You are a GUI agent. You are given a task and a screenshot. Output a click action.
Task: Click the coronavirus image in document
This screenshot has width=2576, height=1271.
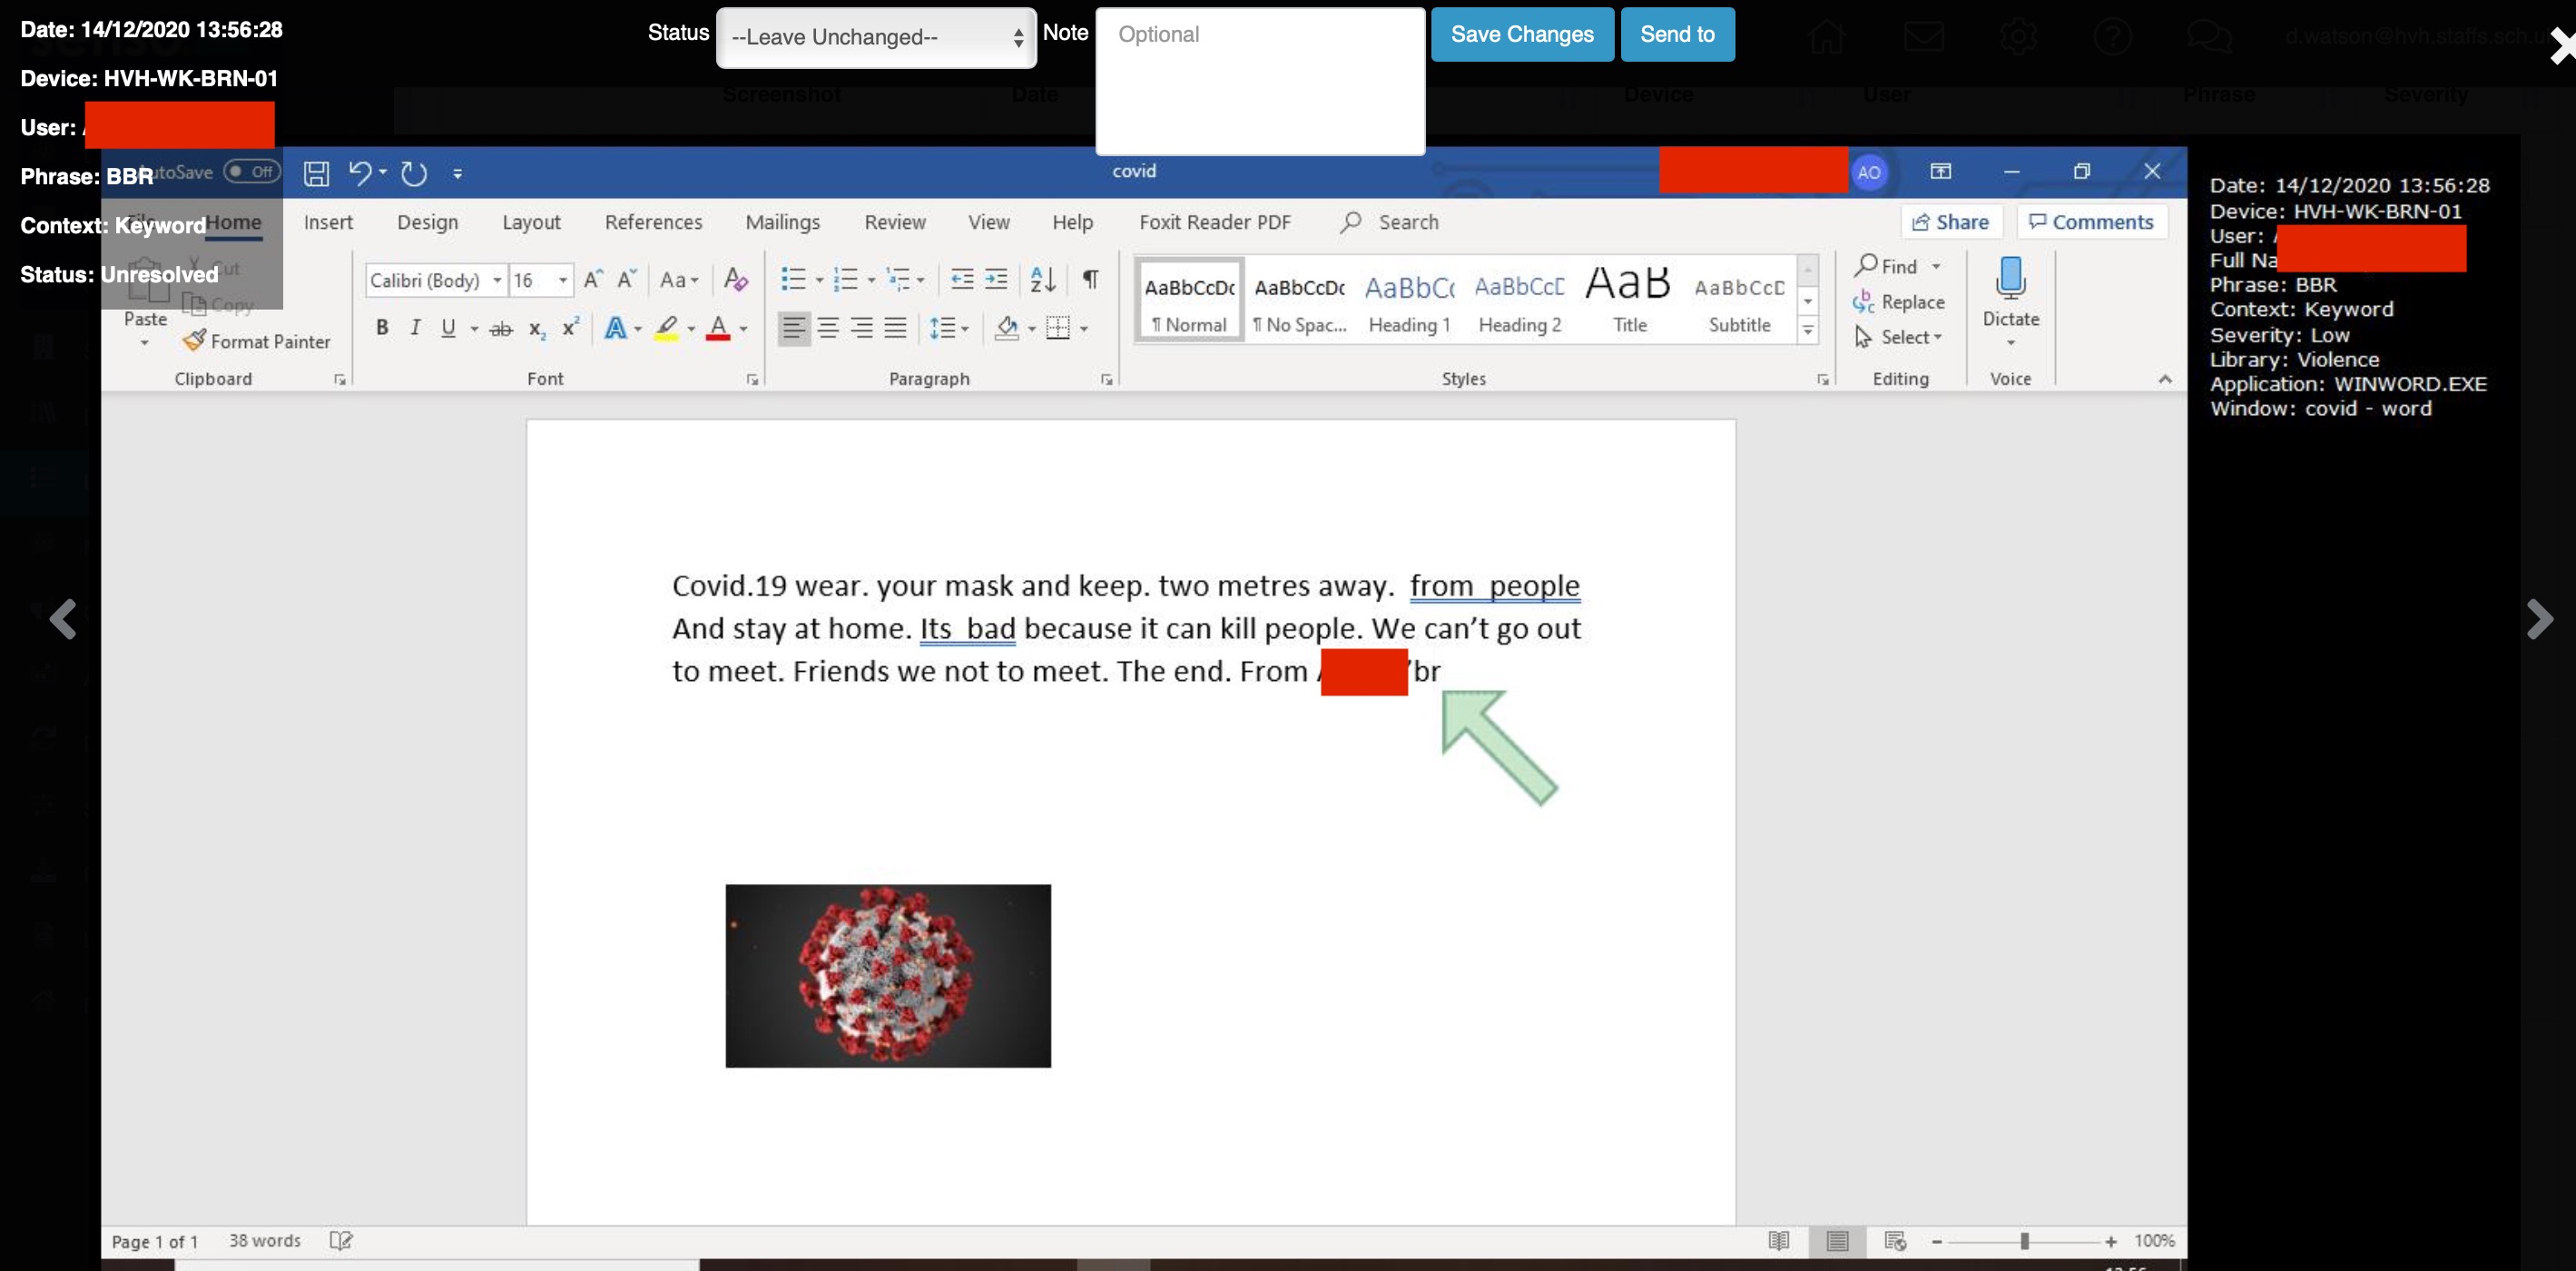(x=888, y=975)
